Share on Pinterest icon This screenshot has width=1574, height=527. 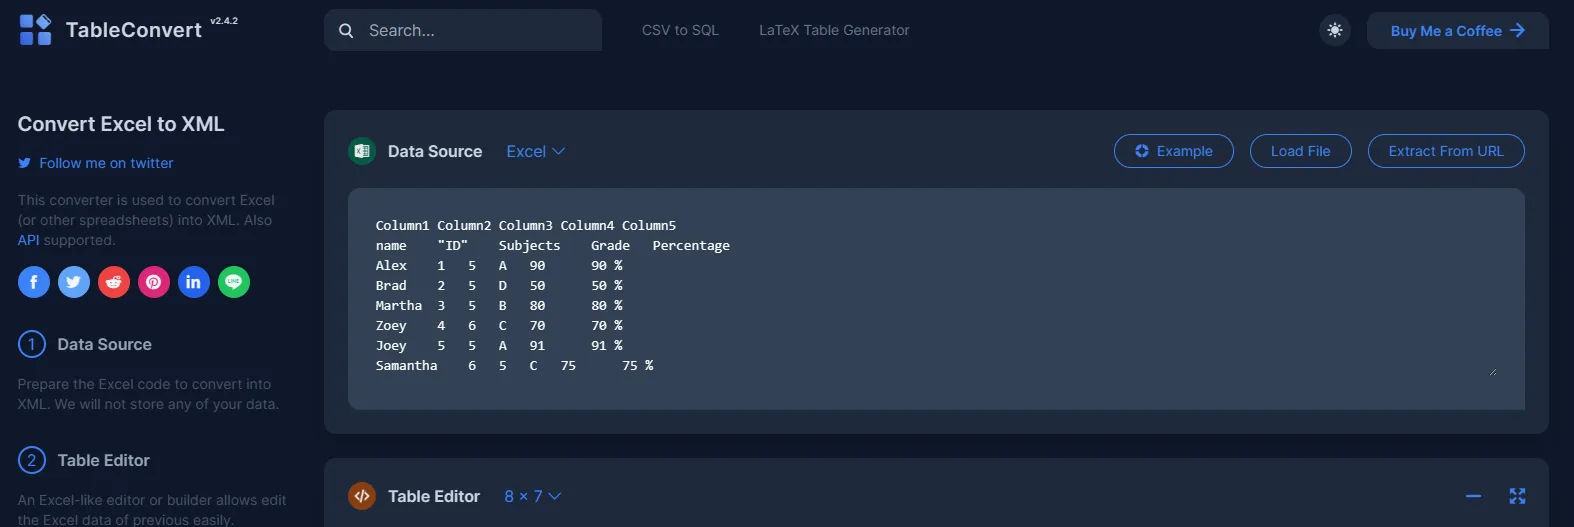(x=154, y=282)
